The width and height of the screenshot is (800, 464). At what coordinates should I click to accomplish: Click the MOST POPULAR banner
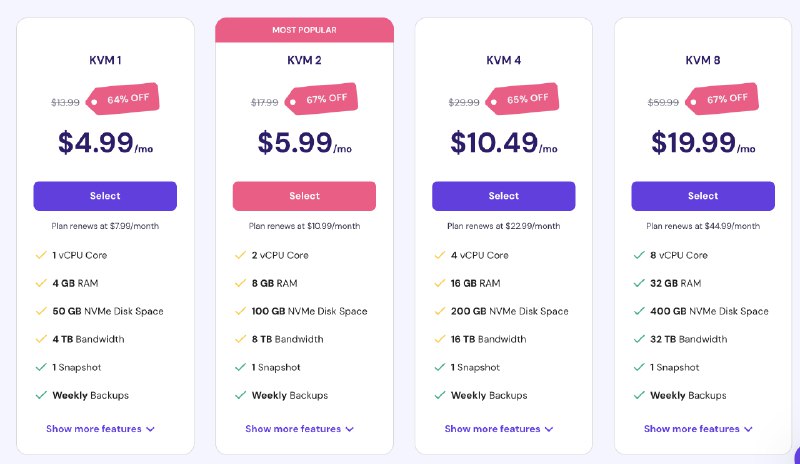pos(305,30)
